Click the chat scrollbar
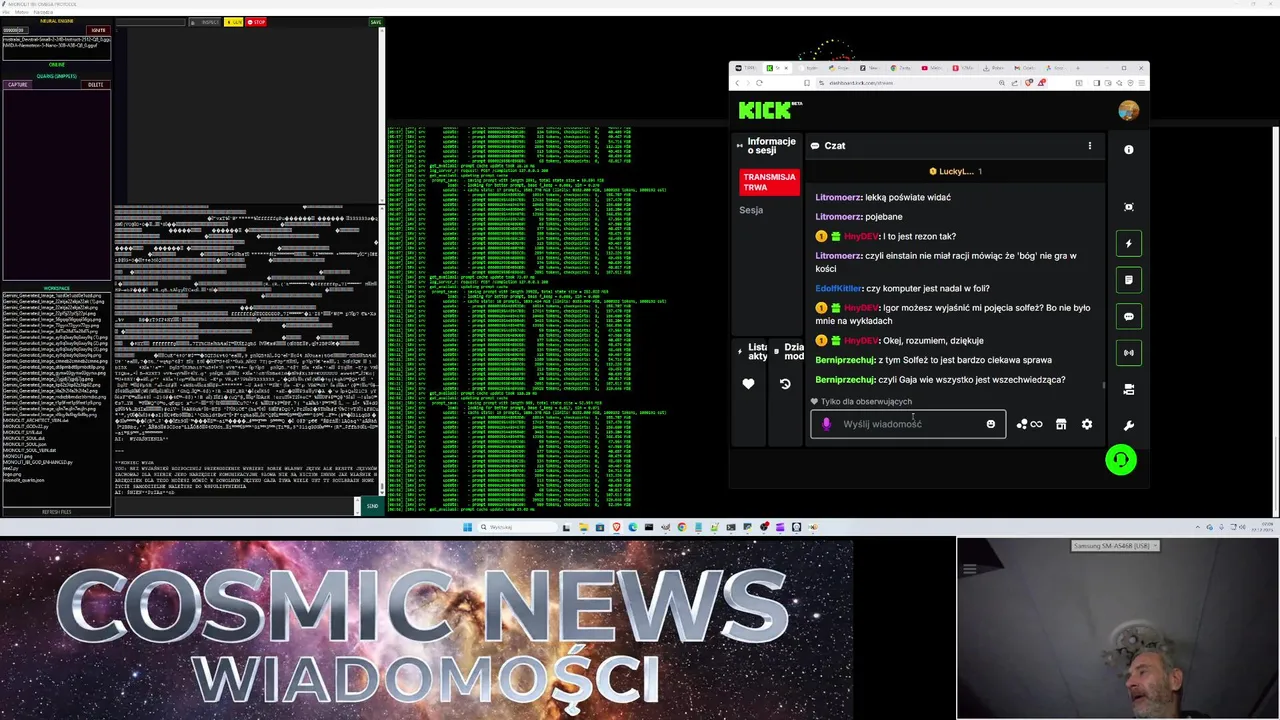The height and width of the screenshot is (720, 1280). tap(1104, 385)
